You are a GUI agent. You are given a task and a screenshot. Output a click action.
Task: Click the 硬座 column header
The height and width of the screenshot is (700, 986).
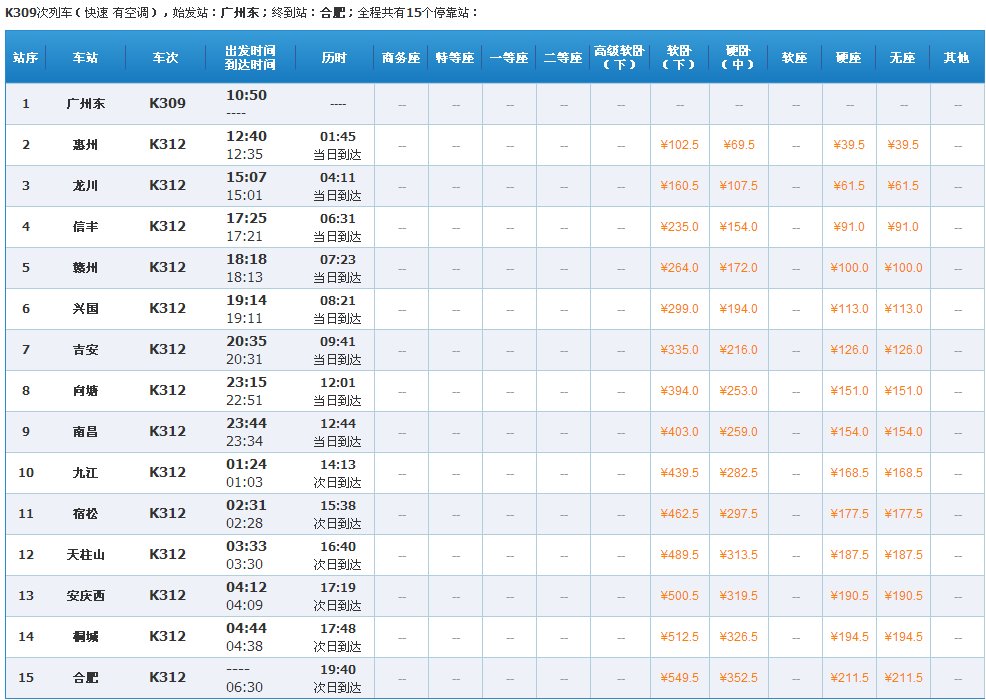(x=849, y=58)
